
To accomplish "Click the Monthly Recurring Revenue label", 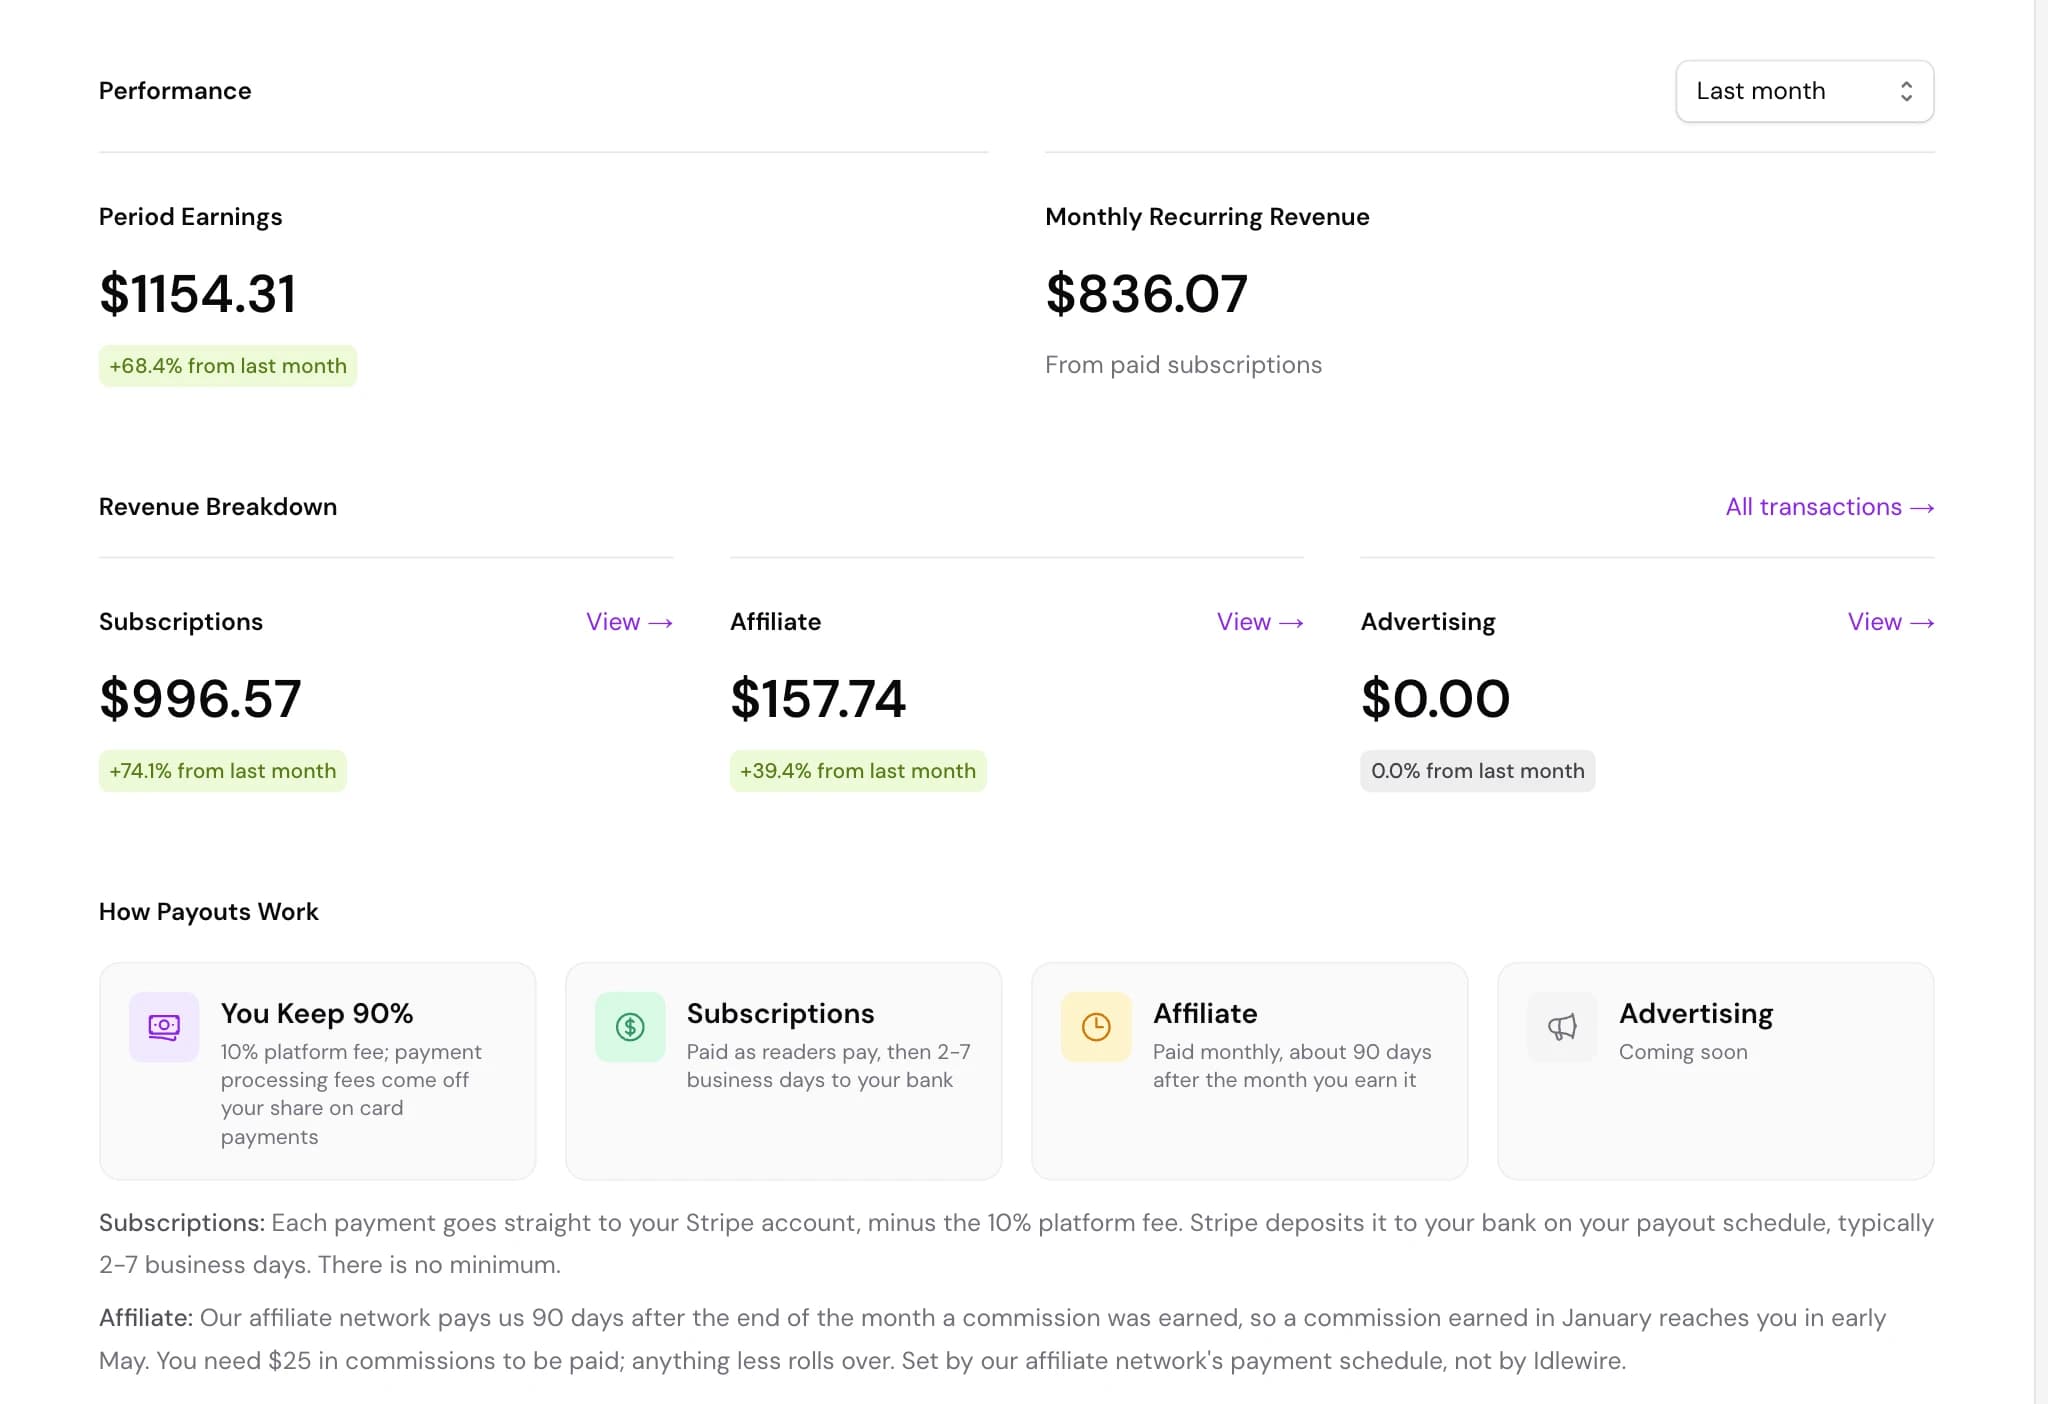I will click(x=1207, y=217).
